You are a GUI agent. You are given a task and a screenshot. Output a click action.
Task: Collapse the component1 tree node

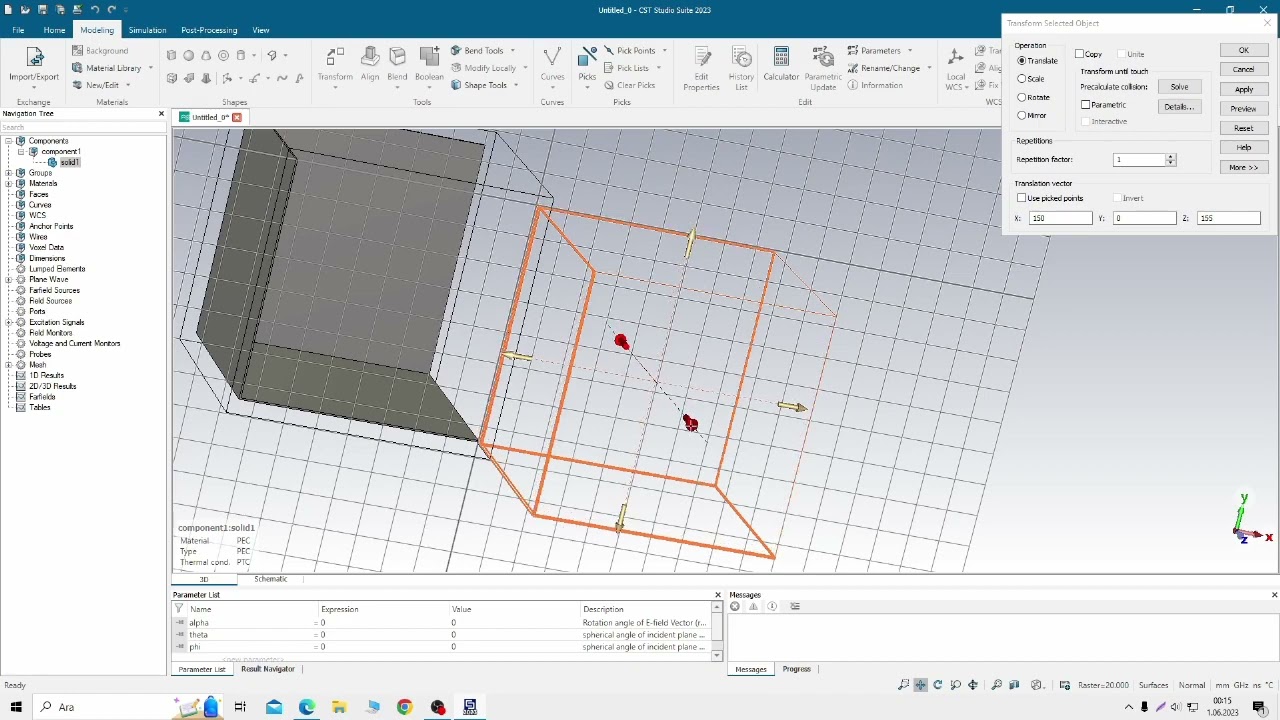21,152
